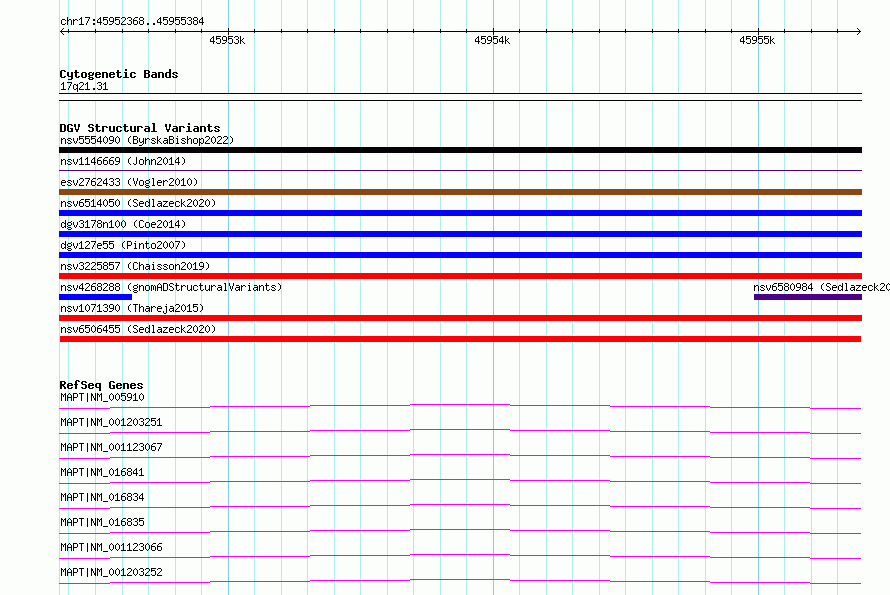
Task: Open MAPT|NM_001203251 transcript label
Action: pyautogui.click(x=111, y=422)
